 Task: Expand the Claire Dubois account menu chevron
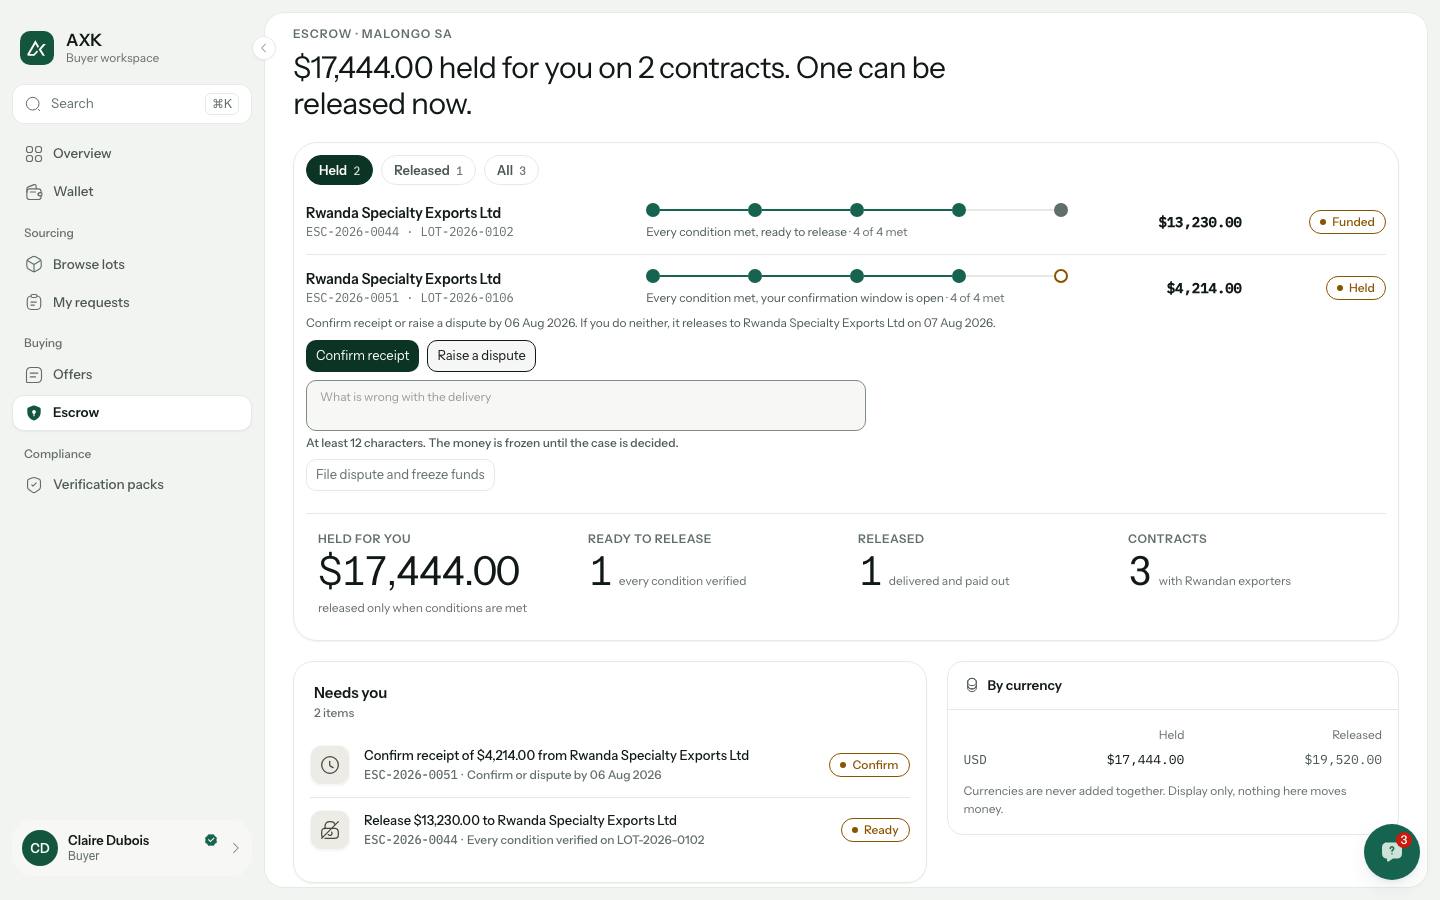click(236, 848)
